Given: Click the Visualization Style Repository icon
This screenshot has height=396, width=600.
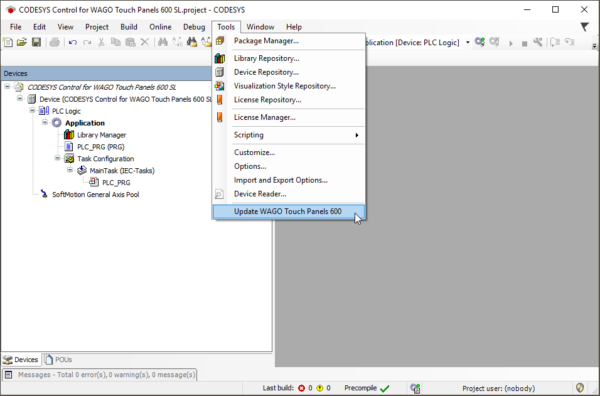Looking at the screenshot, I should coord(220,86).
